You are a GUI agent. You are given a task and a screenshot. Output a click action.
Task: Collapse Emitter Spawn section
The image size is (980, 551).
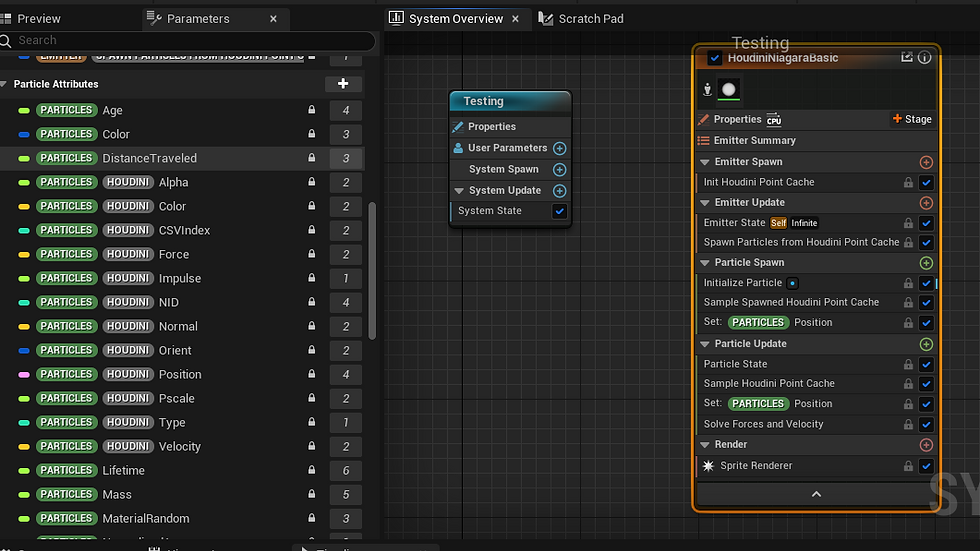coord(705,162)
